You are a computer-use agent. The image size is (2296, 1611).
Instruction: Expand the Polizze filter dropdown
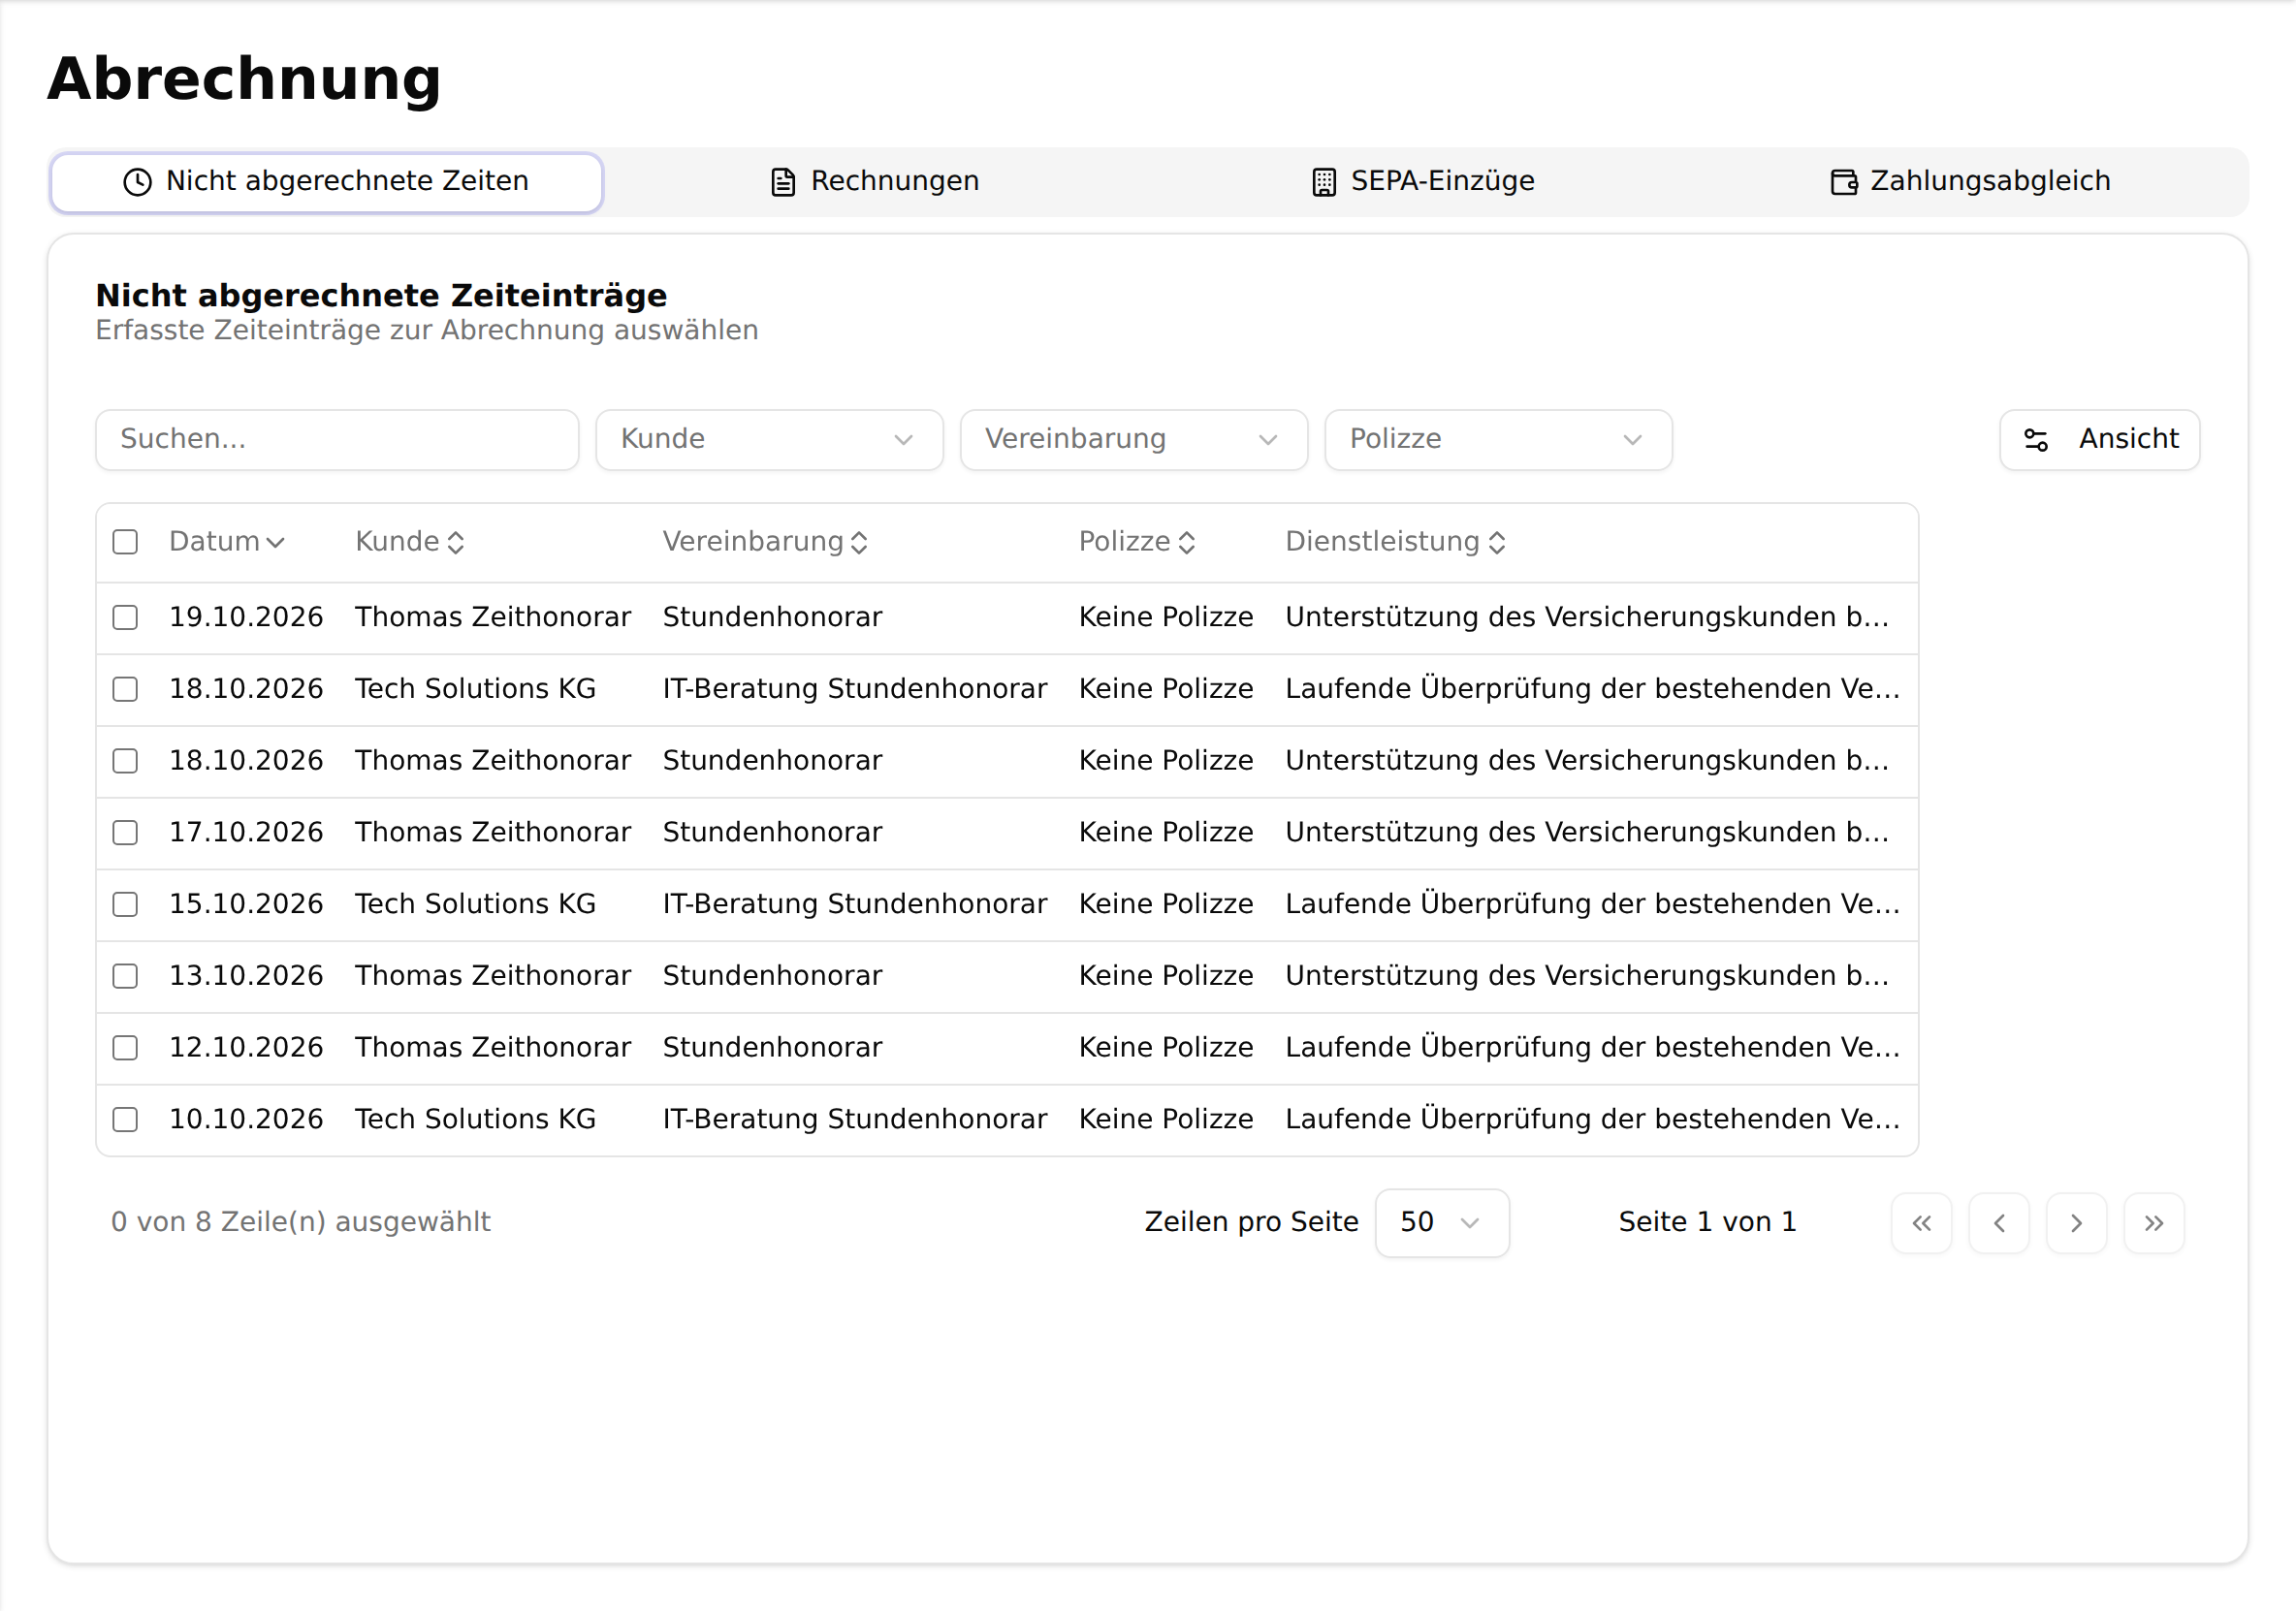(x=1498, y=440)
